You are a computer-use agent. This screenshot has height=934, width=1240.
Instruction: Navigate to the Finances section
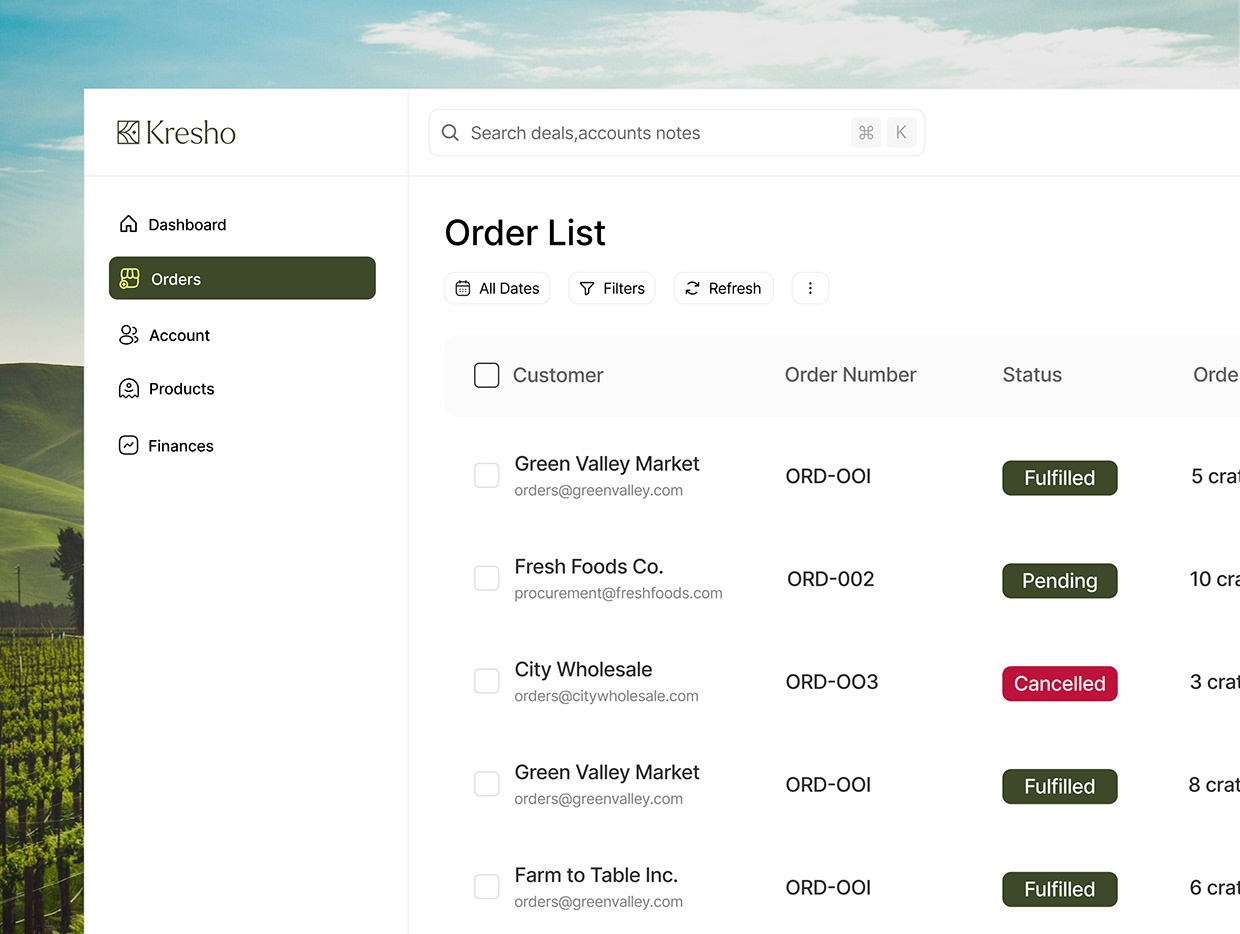coord(181,445)
